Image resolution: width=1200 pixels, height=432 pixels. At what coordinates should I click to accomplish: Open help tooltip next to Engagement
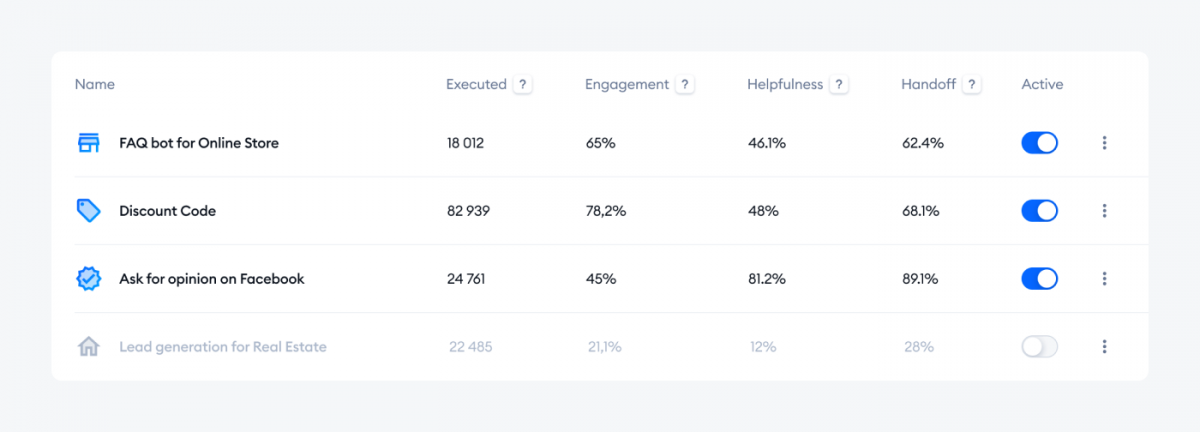[x=685, y=85]
